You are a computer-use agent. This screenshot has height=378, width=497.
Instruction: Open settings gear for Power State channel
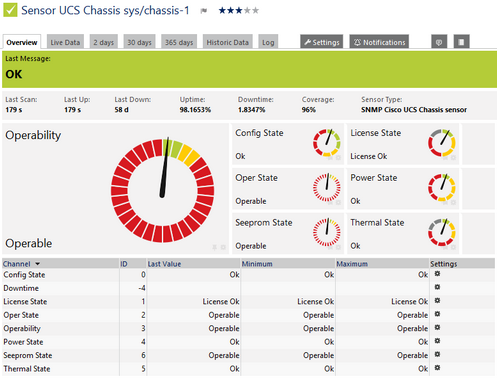[437, 341]
